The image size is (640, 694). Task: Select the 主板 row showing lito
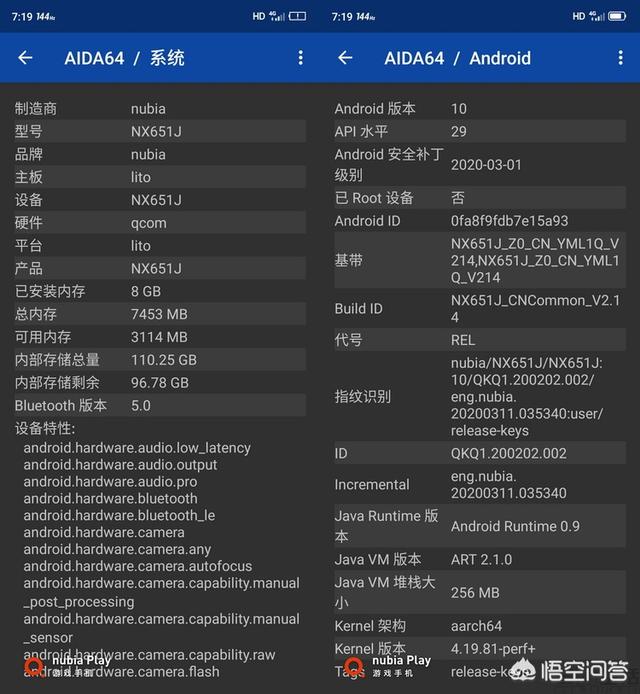pyautogui.click(x=160, y=177)
